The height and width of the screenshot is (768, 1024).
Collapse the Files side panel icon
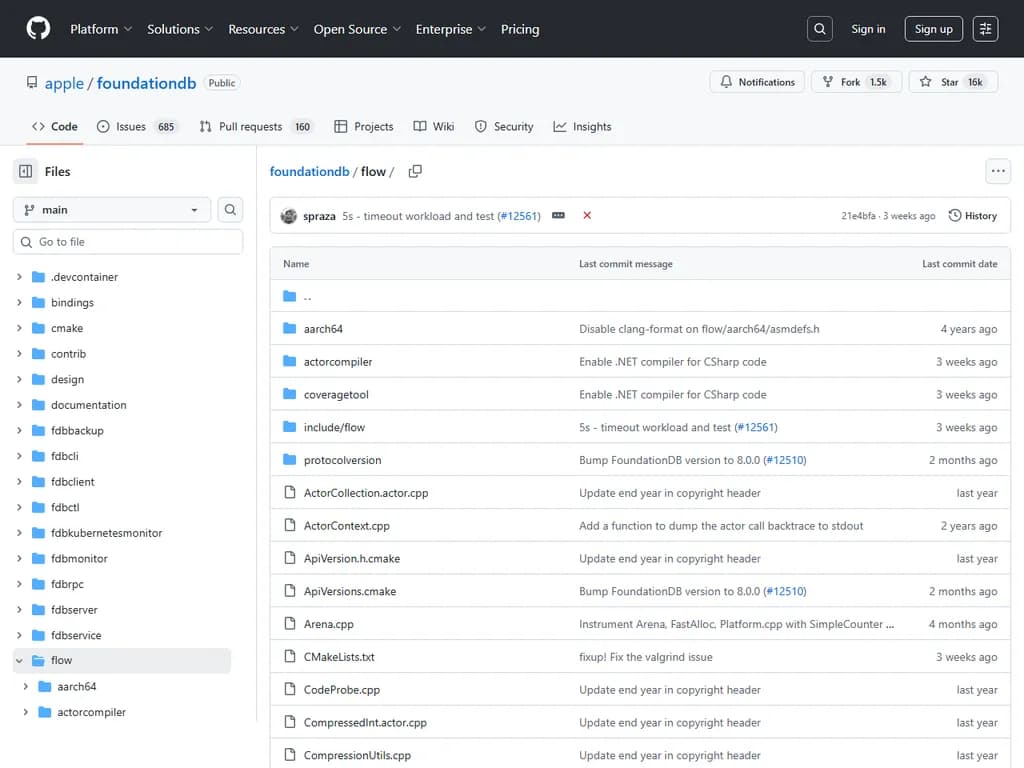[x=26, y=171]
